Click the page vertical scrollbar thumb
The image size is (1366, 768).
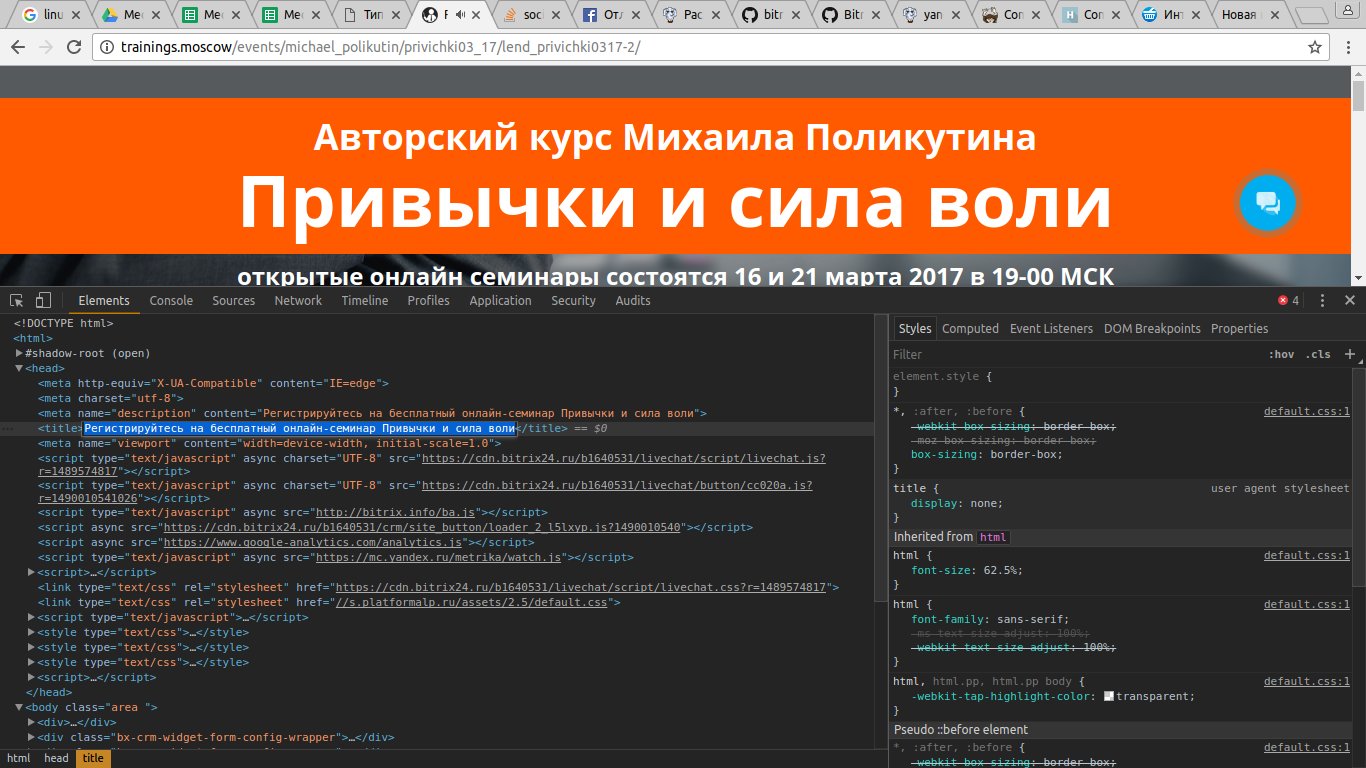click(1358, 96)
